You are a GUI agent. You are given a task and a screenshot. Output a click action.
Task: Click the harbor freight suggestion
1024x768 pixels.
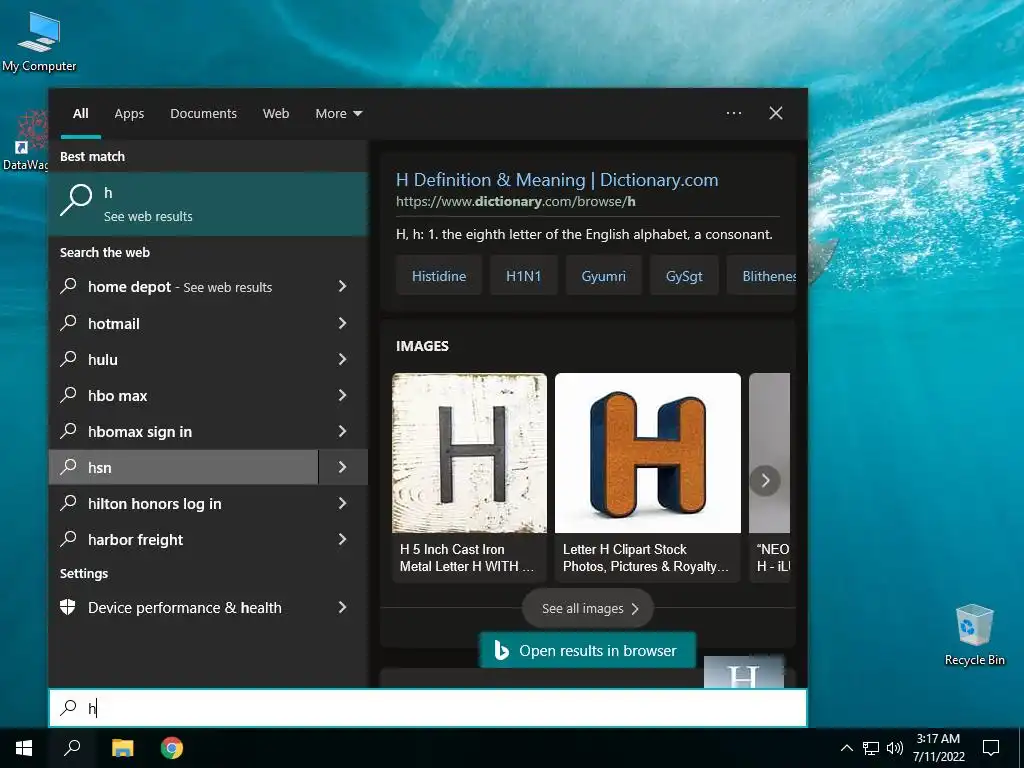coord(184,539)
